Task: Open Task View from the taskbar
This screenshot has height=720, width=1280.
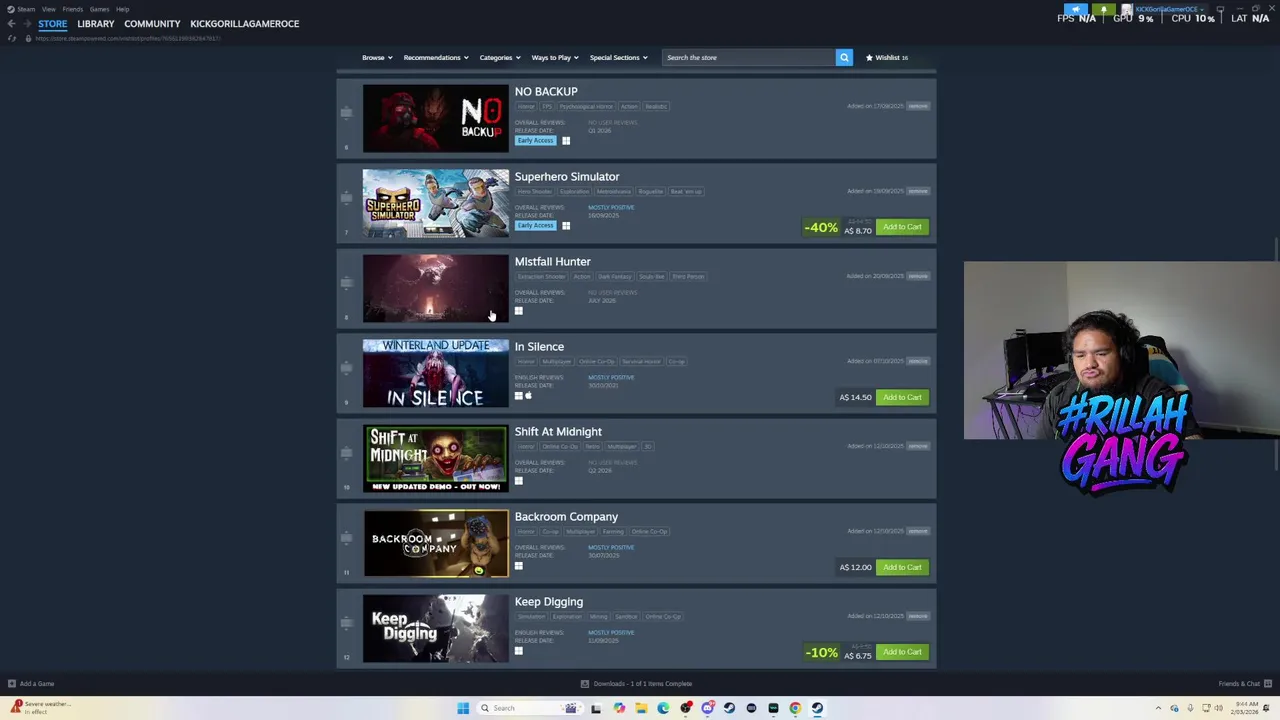Action: point(596,708)
